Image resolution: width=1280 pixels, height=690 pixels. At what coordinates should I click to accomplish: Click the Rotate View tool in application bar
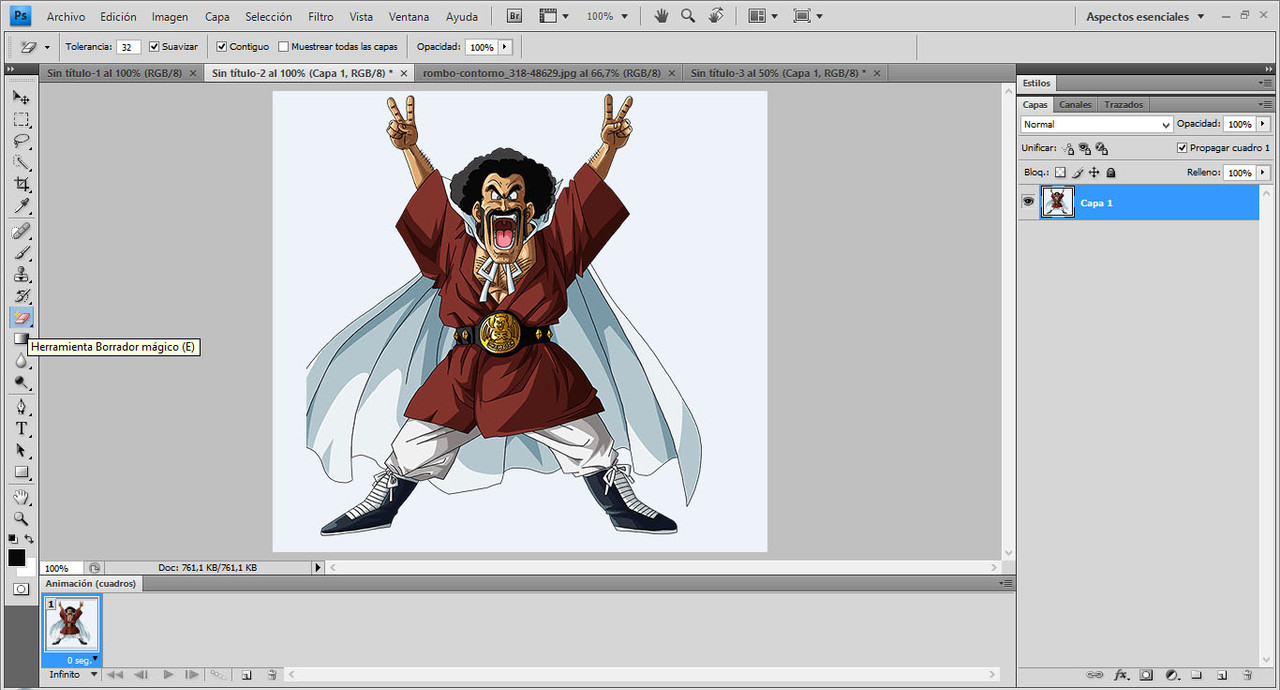716,16
